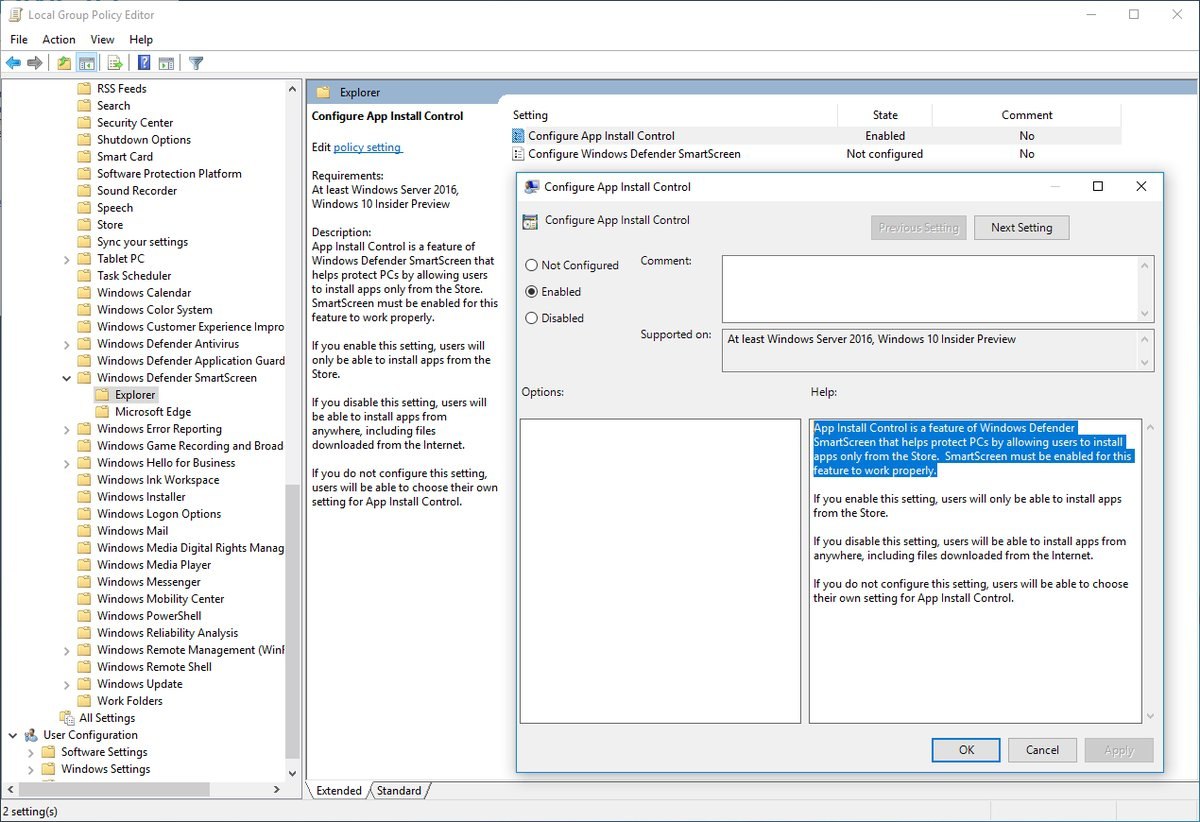Select the Not Configured radio button

click(532, 266)
